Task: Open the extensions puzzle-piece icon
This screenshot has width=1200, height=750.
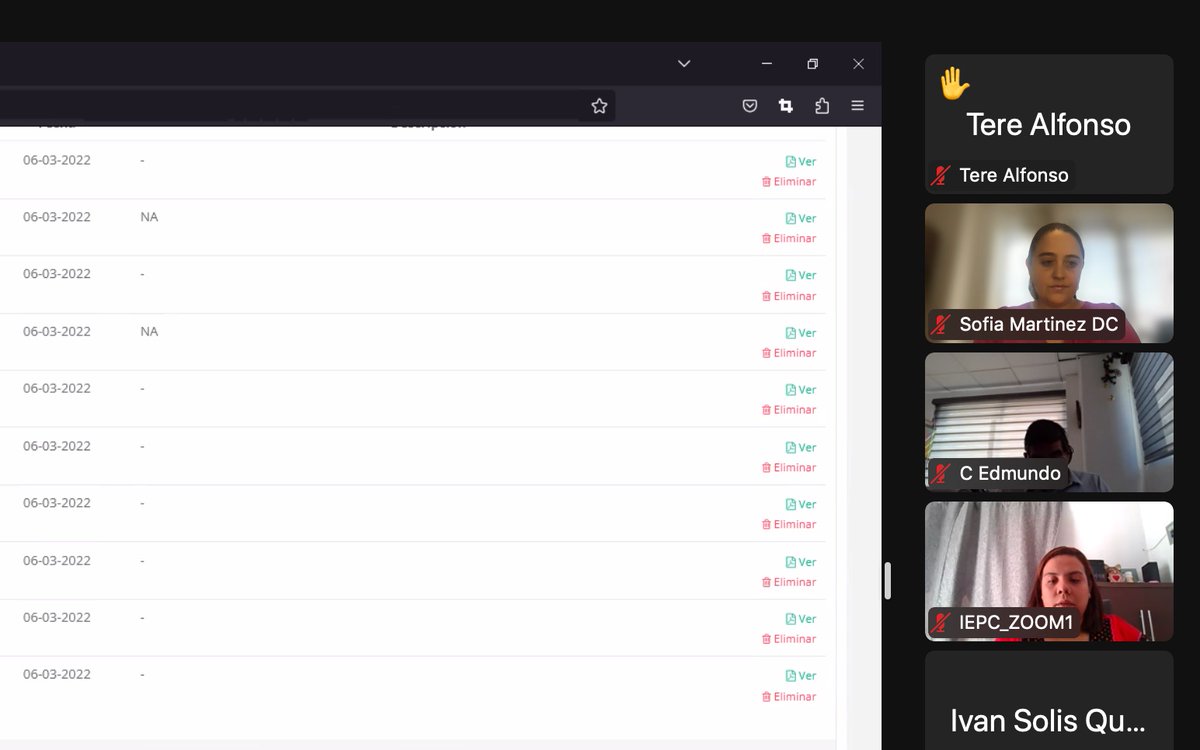Action: tap(822, 106)
